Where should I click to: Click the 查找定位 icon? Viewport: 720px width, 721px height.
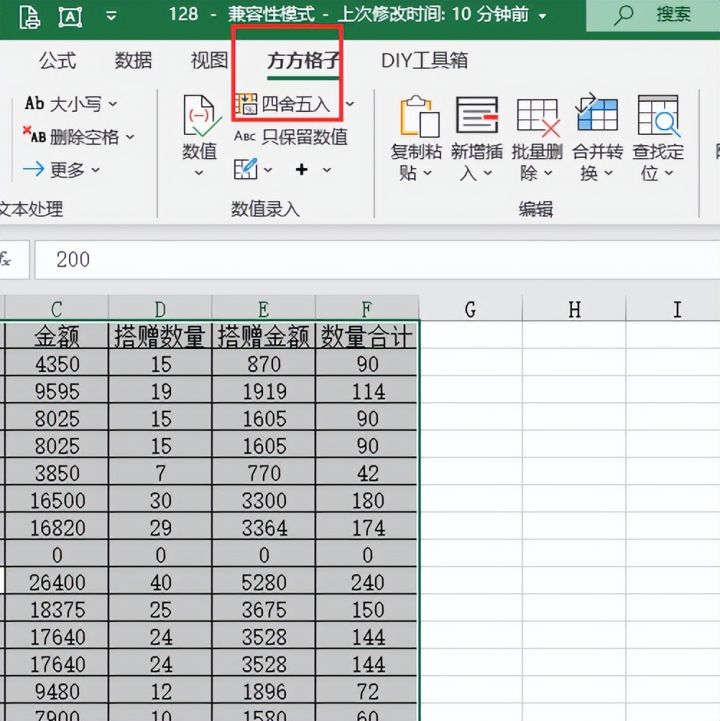click(659, 115)
